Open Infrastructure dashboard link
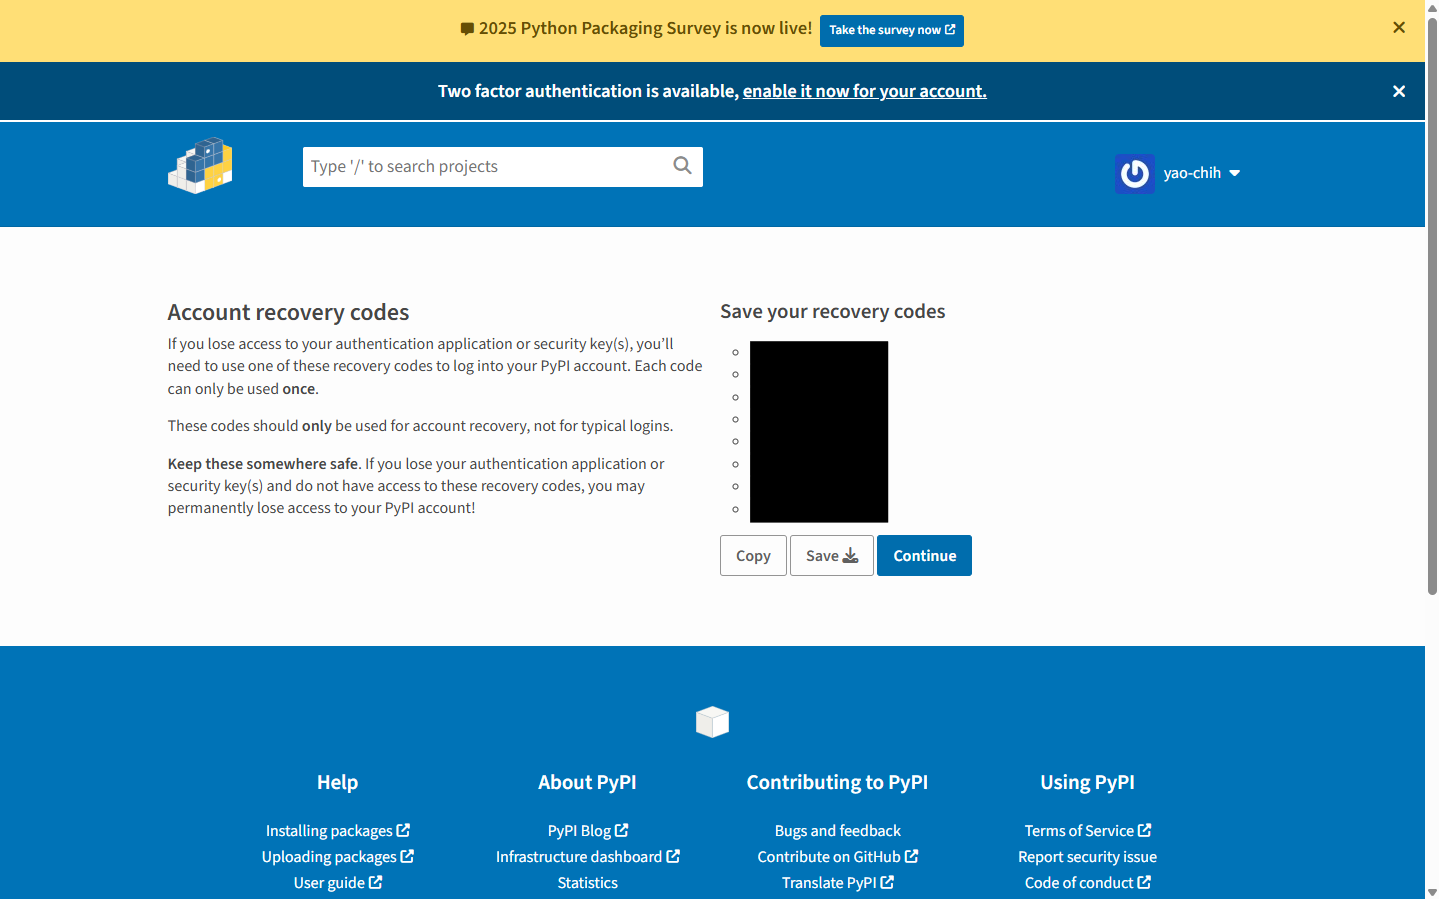 click(588, 857)
